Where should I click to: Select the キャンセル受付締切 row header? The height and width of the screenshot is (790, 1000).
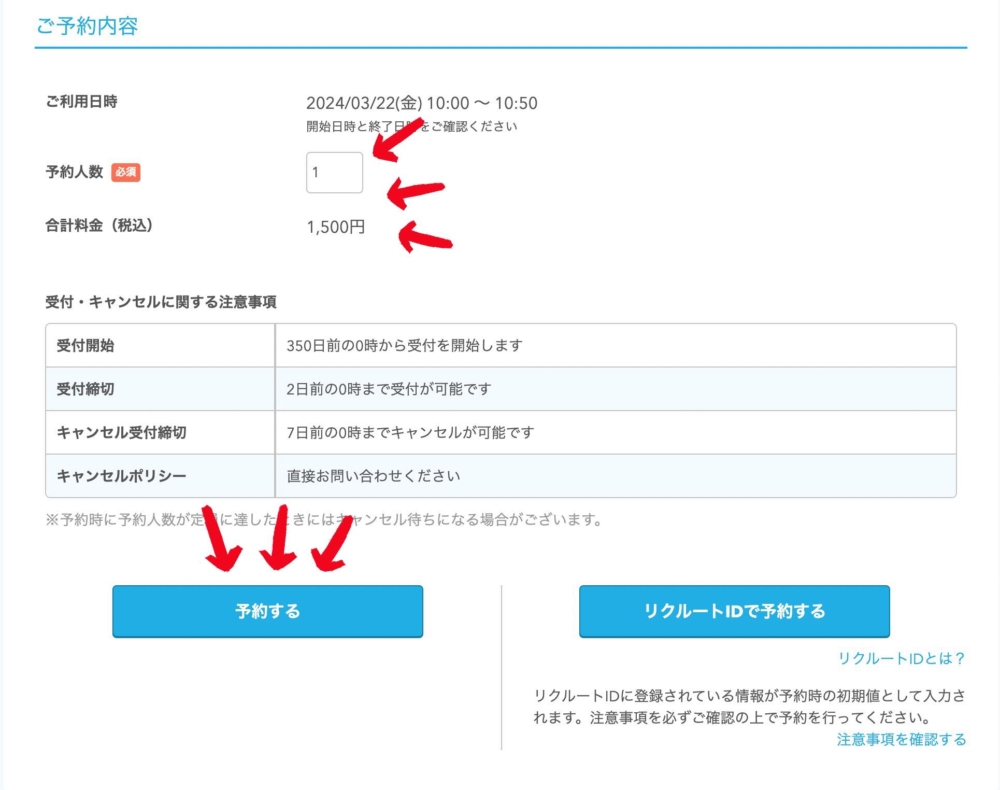point(121,433)
